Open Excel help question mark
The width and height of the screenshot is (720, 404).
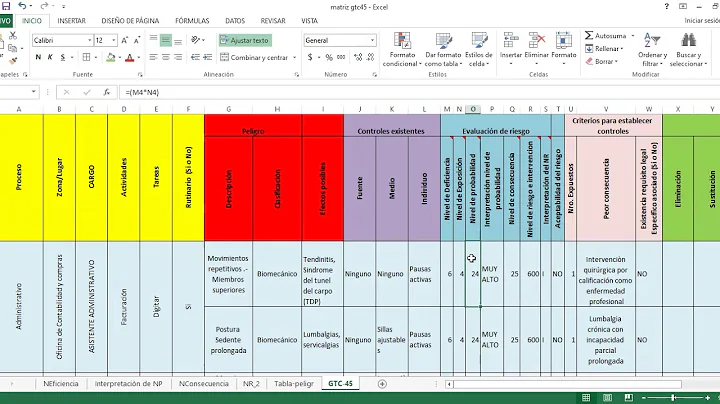(x=666, y=6)
